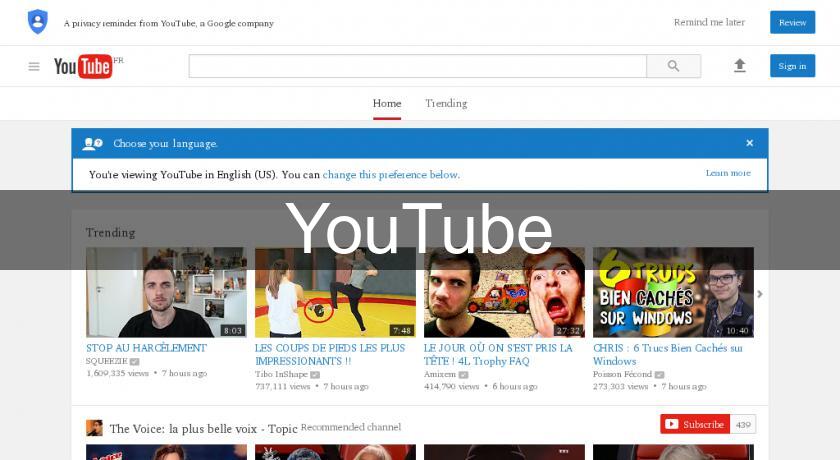Click the privacy reminder from YouTube text
Screen dimensions: 840x460
169,24
